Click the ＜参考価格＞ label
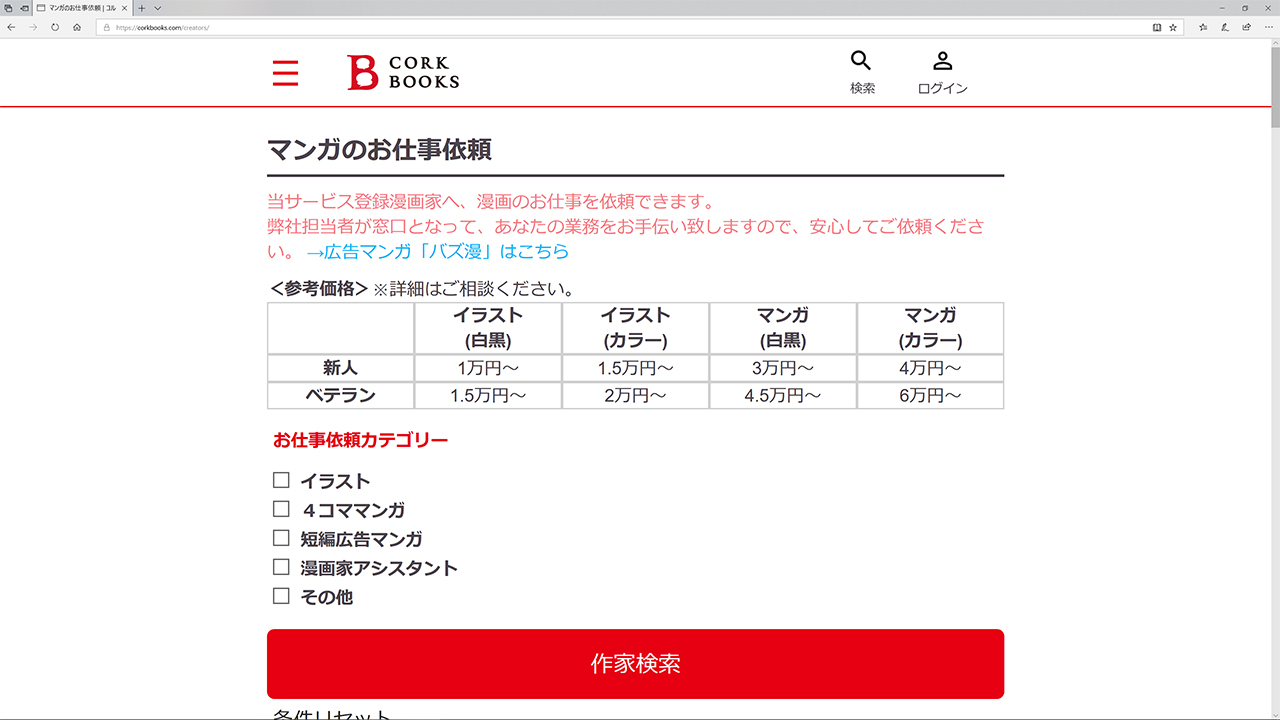This screenshot has width=1280, height=720. point(319,289)
